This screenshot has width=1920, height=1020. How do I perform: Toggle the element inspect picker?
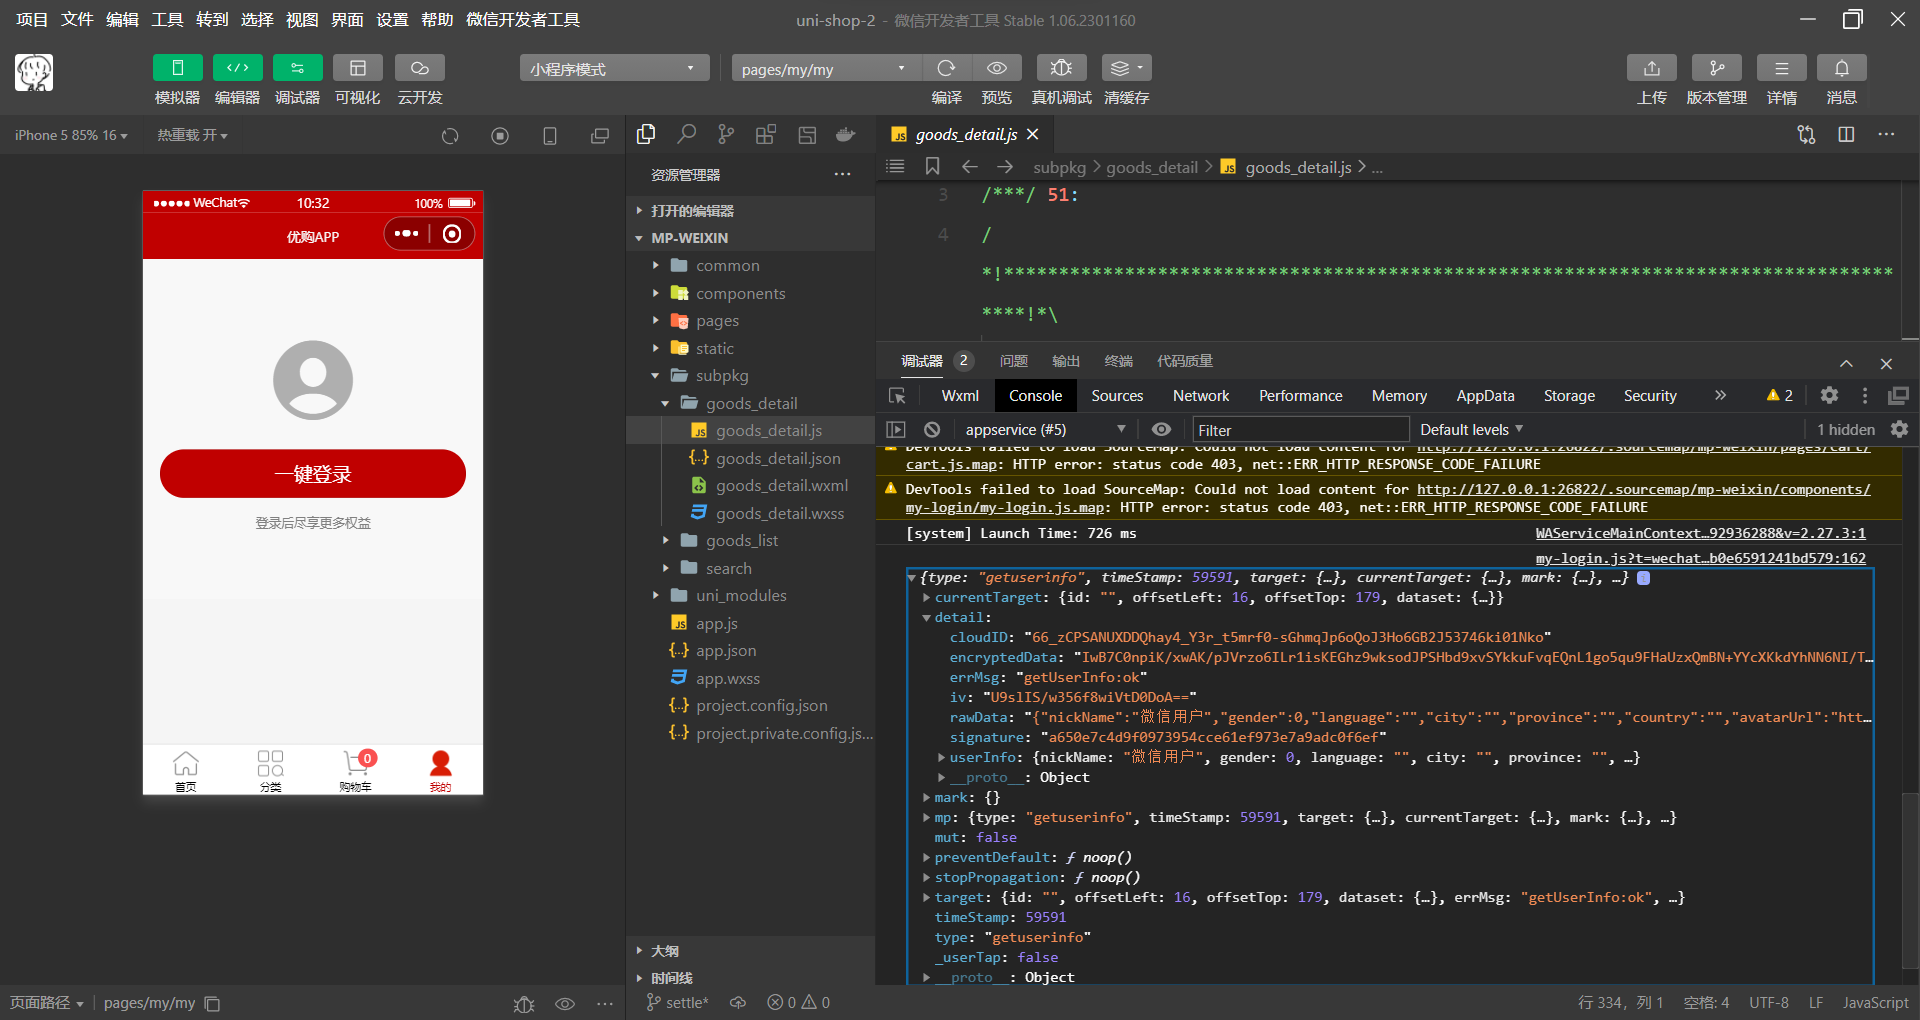pyautogui.click(x=897, y=396)
